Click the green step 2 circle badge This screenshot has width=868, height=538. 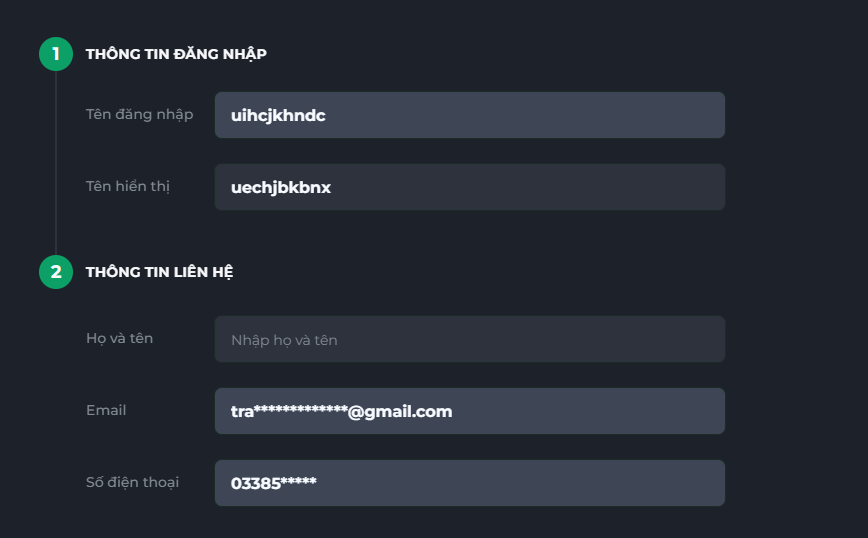[56, 272]
